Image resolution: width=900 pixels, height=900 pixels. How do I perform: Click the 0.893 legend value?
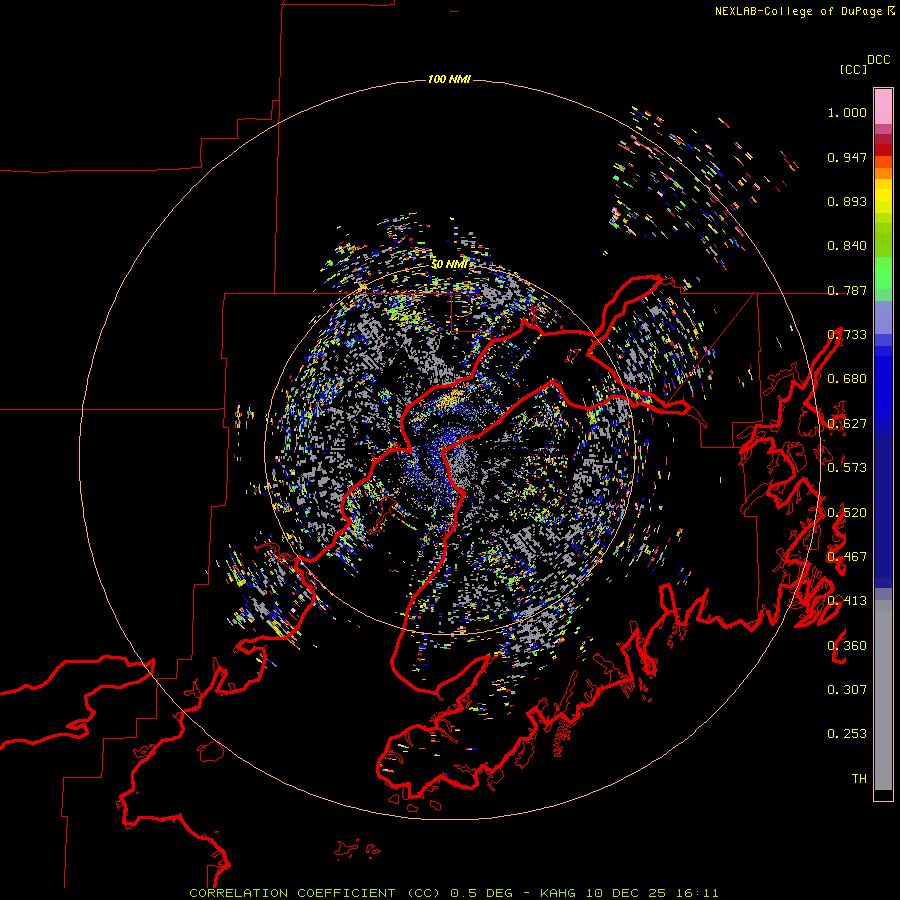tap(847, 201)
